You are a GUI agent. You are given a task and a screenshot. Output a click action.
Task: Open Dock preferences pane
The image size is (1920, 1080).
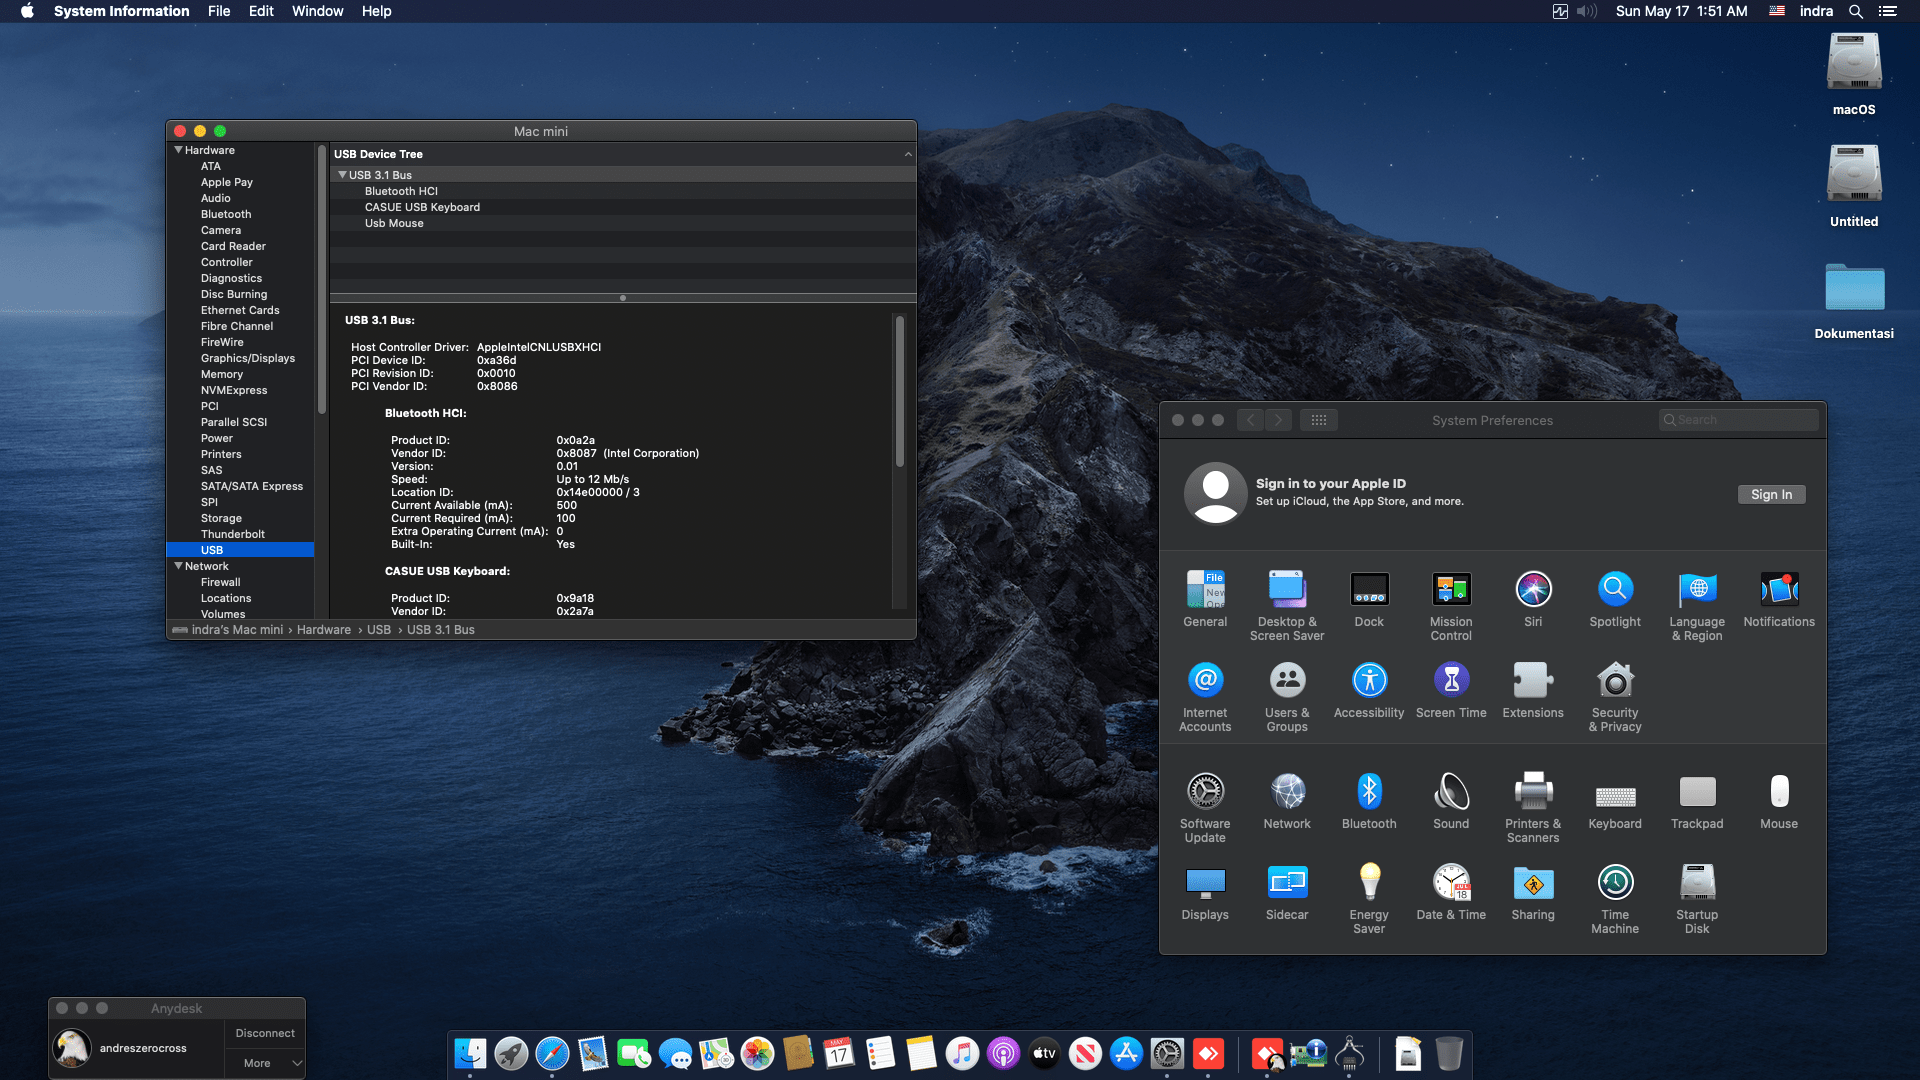tap(1369, 598)
